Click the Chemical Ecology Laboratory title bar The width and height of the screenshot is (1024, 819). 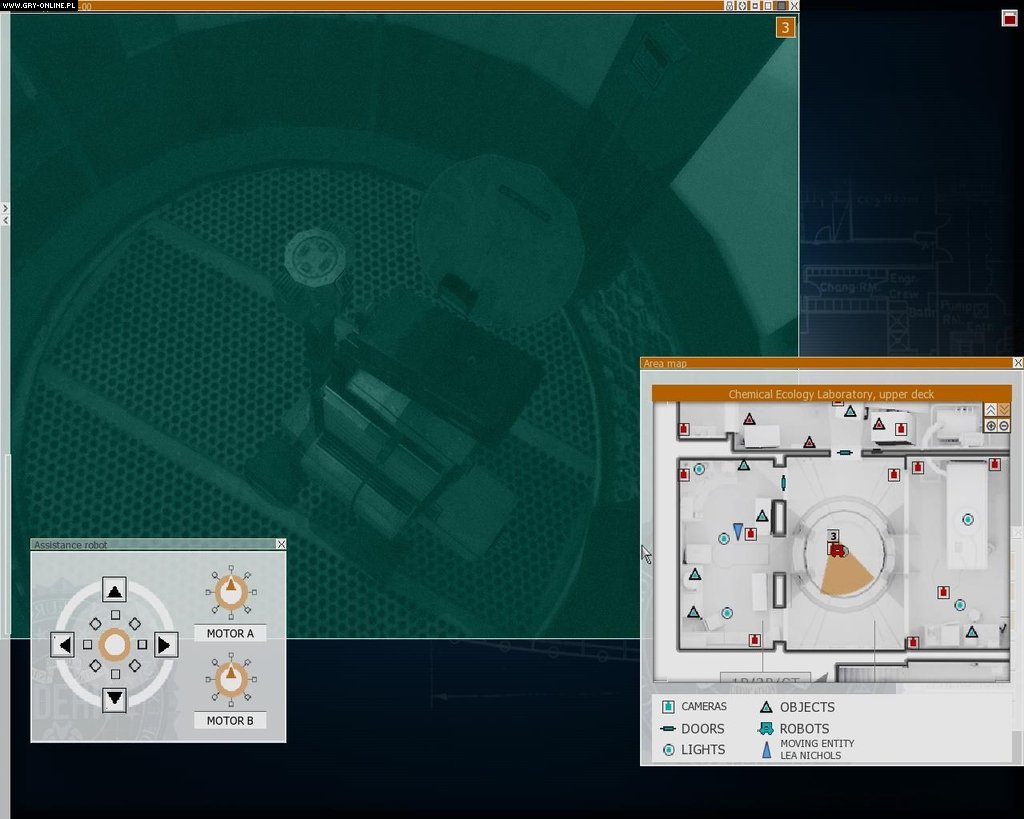[830, 394]
